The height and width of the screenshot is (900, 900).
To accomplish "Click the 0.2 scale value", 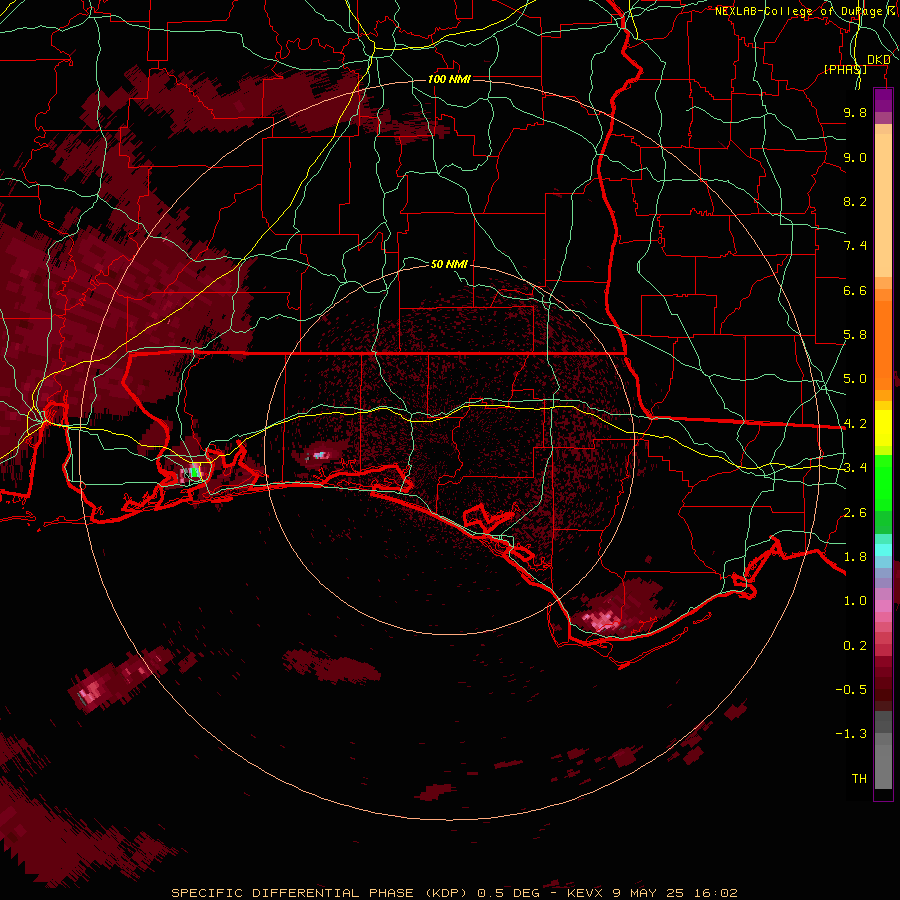I will point(855,646).
